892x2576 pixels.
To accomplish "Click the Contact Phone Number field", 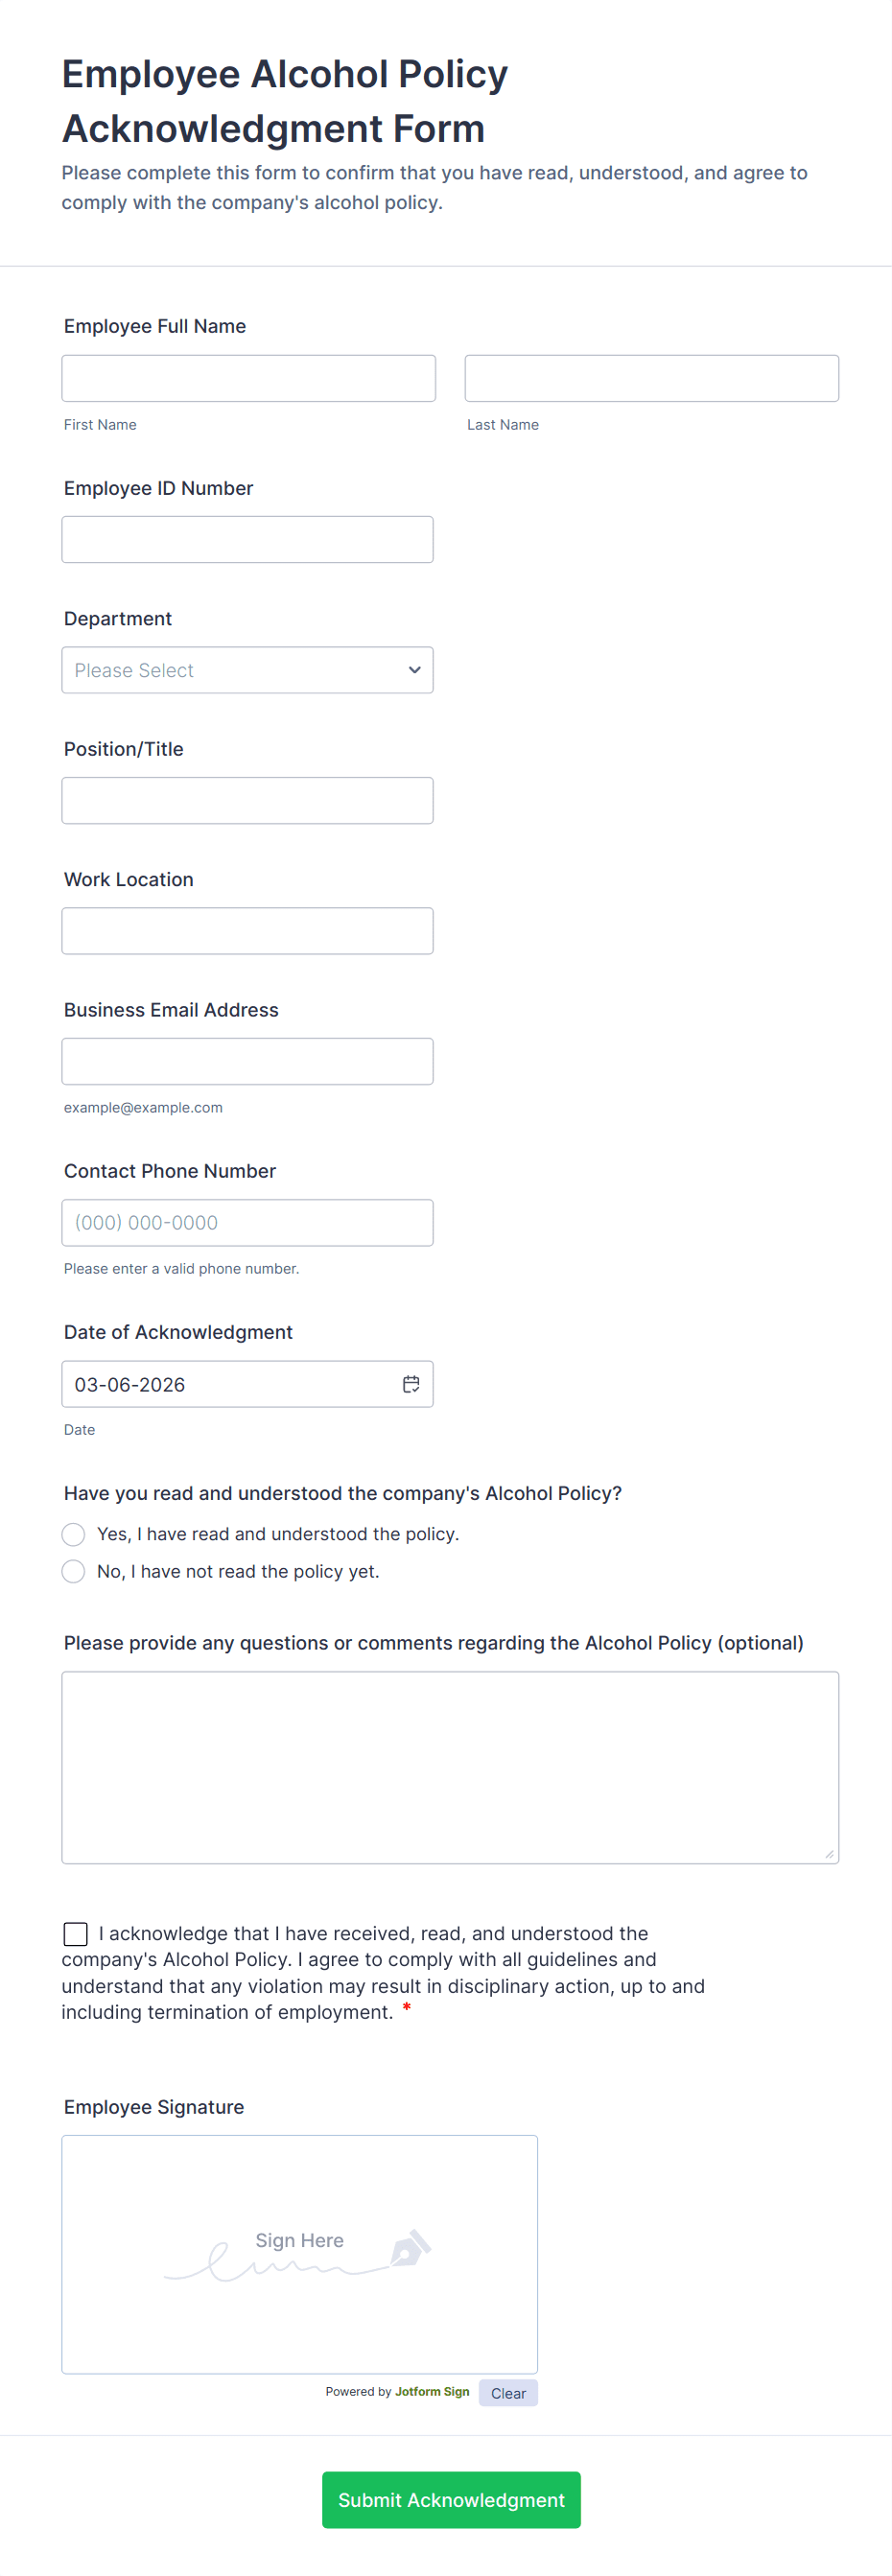I will click(247, 1223).
